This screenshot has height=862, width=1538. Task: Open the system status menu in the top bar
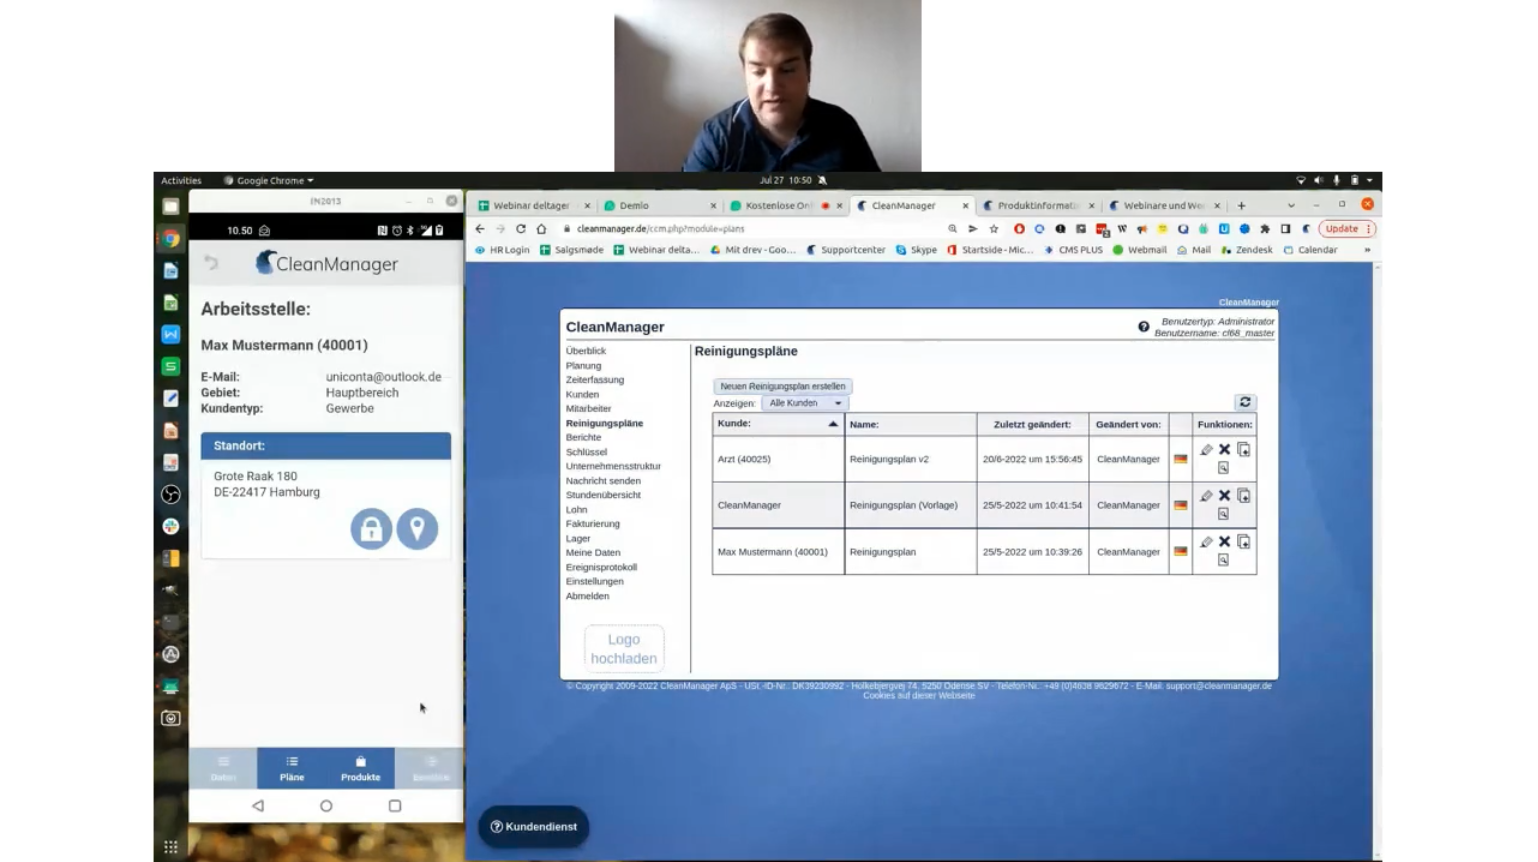(1335, 181)
